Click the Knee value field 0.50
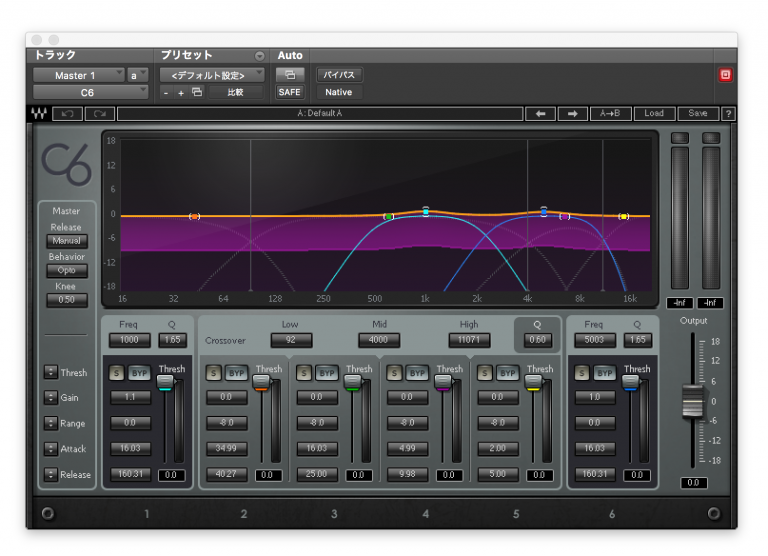Screen dimensions: 768x556 tap(67, 300)
